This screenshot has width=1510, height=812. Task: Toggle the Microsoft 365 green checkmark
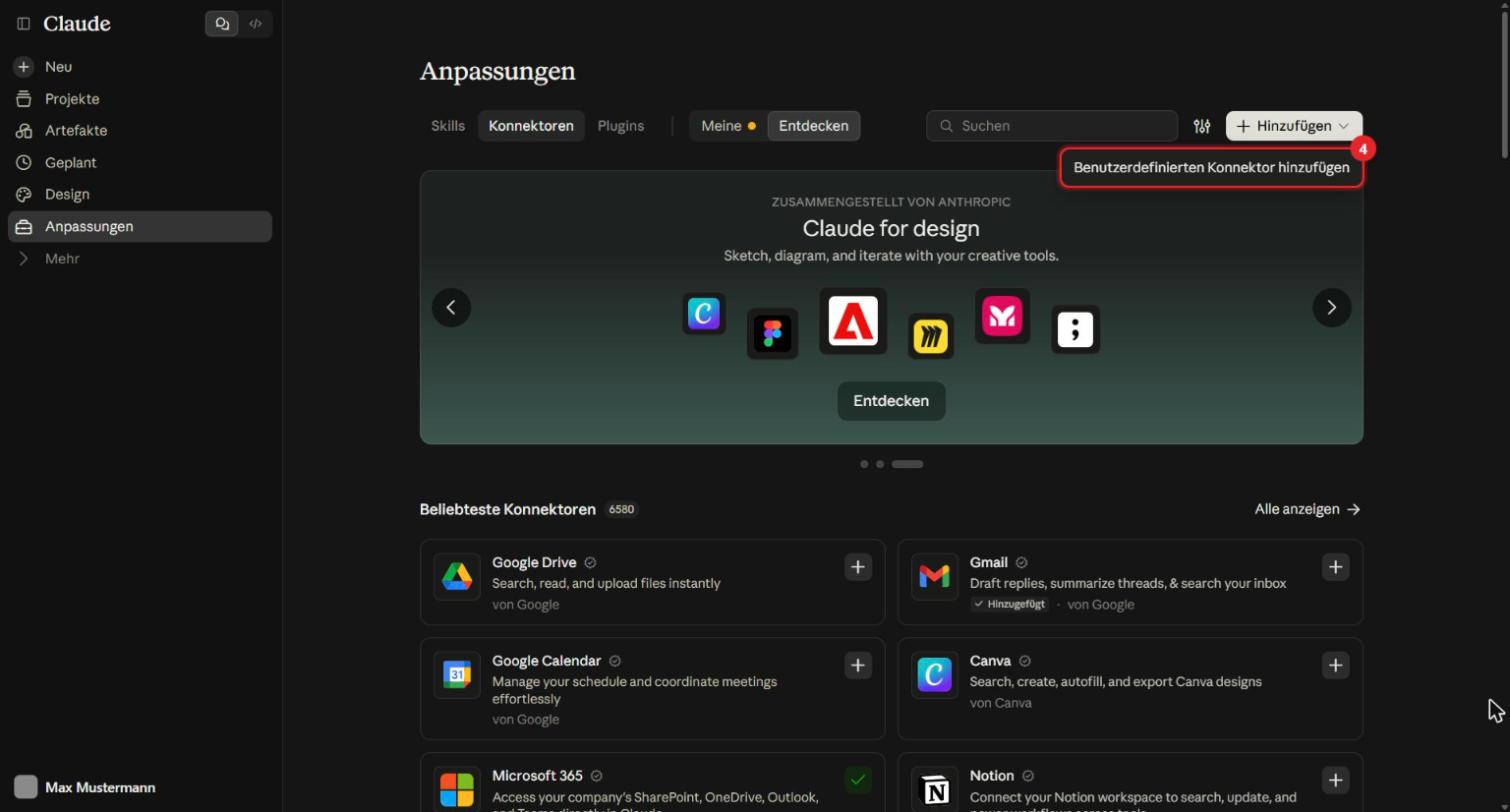click(858, 780)
